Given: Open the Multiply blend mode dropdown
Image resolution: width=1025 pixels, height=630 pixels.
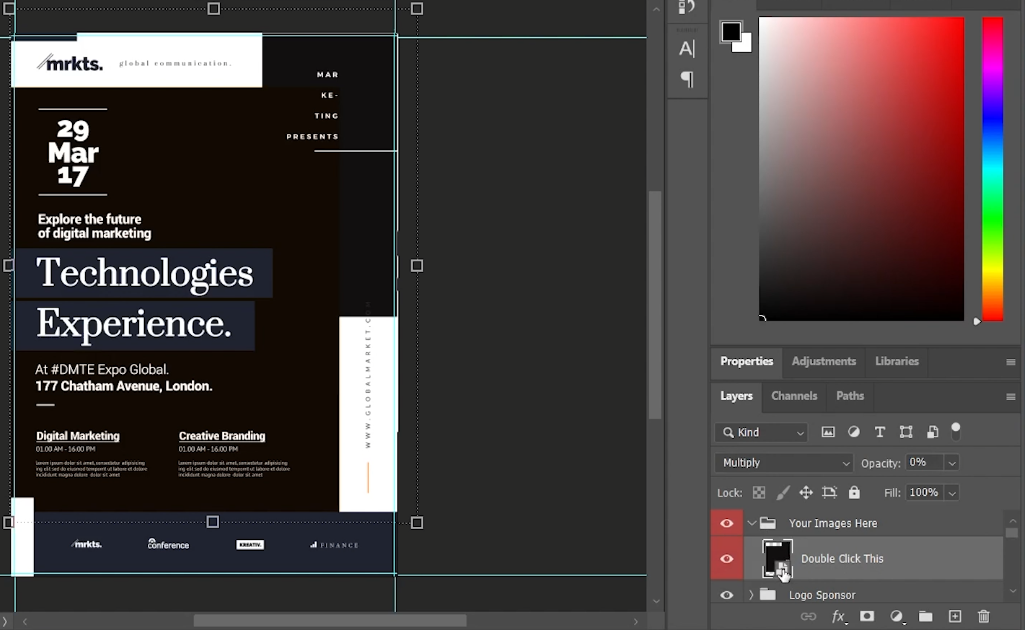Looking at the screenshot, I should click(783, 463).
